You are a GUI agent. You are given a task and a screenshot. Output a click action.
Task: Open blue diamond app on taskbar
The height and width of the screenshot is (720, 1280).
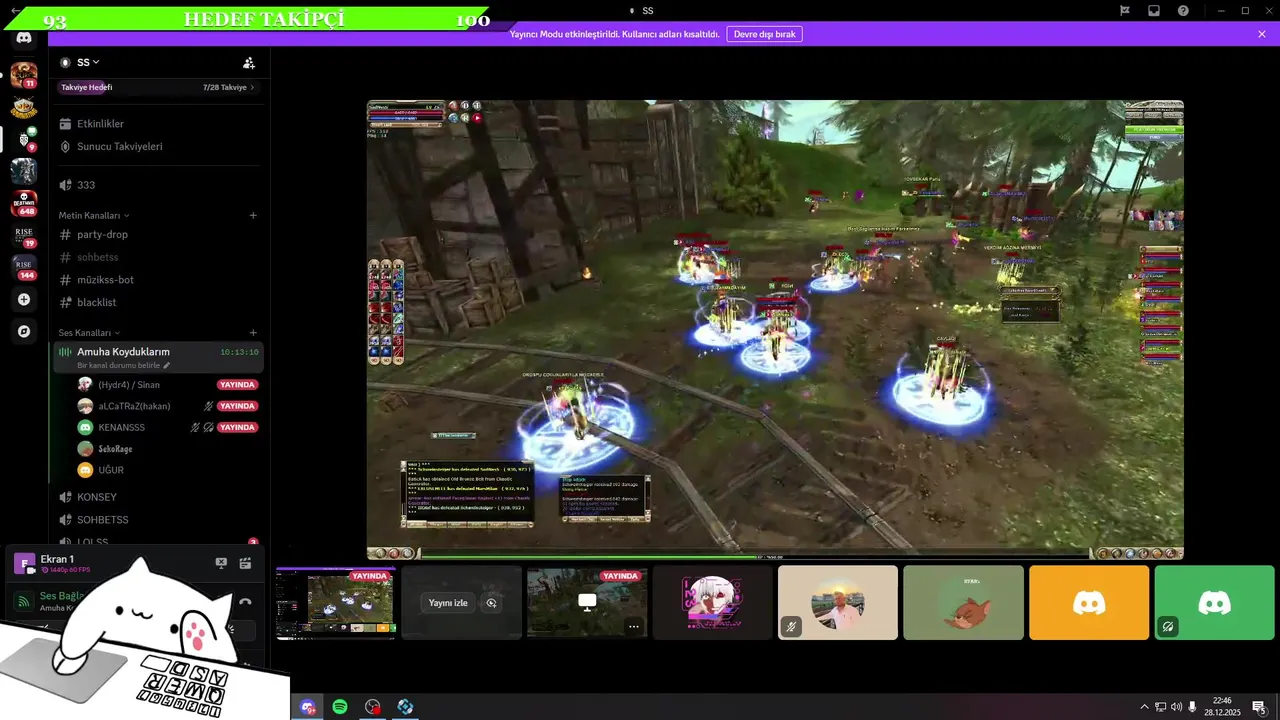point(405,707)
